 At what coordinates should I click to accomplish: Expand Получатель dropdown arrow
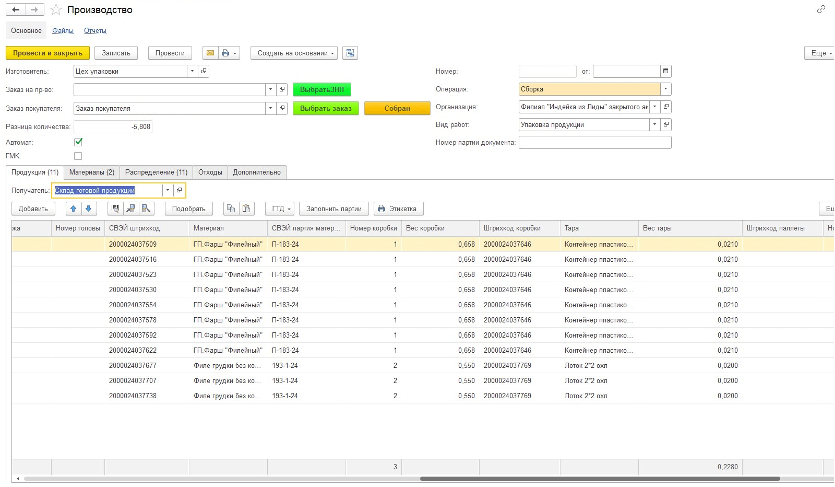(x=168, y=191)
